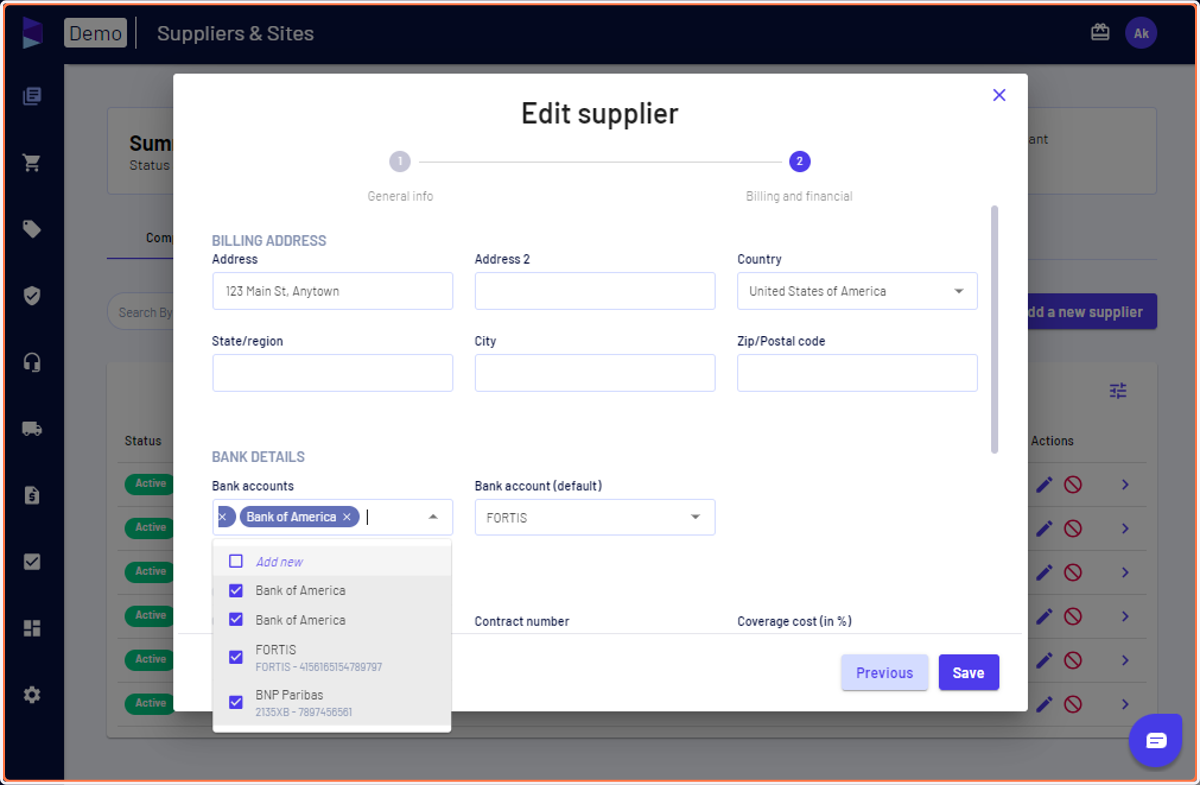Image resolution: width=1200 pixels, height=785 pixels.
Task: Uncheck the FORTIS bank account option
Action: click(x=236, y=657)
